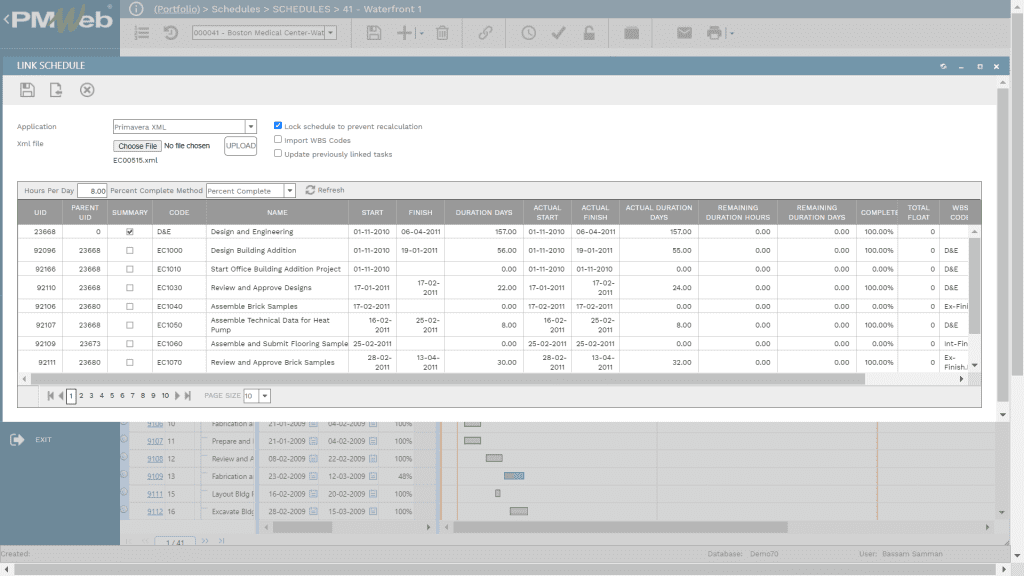Click the grid horizontal scrollbar
Image resolution: width=1024 pixels, height=576 pixels.
click(447, 379)
